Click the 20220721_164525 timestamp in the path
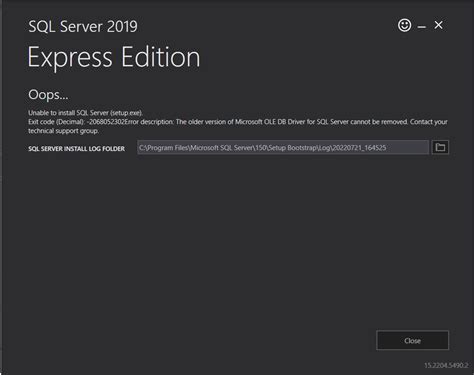Screen dimensions: 474x375 (x=359, y=148)
